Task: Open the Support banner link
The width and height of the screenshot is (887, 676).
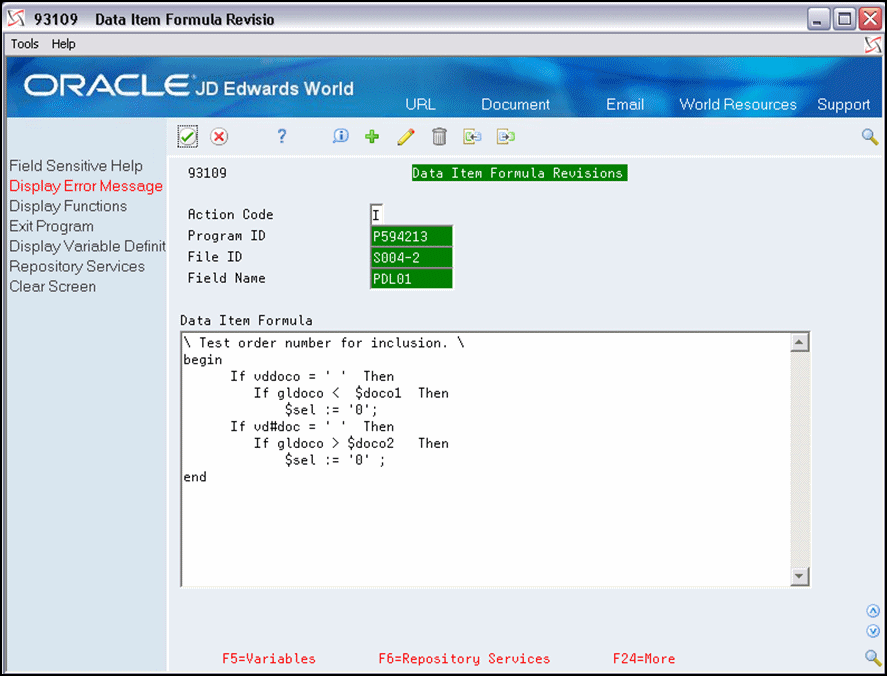Action: tap(843, 105)
